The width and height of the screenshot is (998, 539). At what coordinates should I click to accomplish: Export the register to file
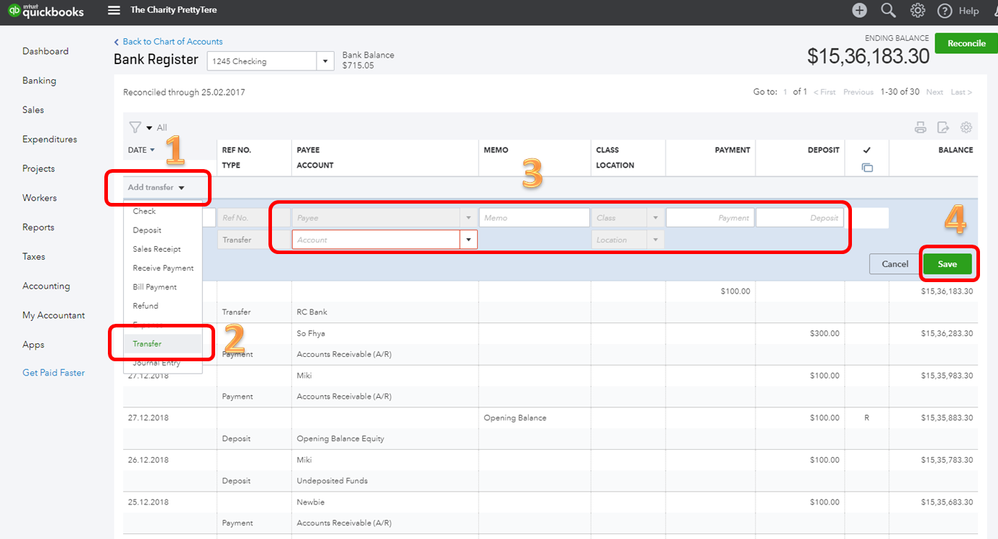click(x=943, y=127)
